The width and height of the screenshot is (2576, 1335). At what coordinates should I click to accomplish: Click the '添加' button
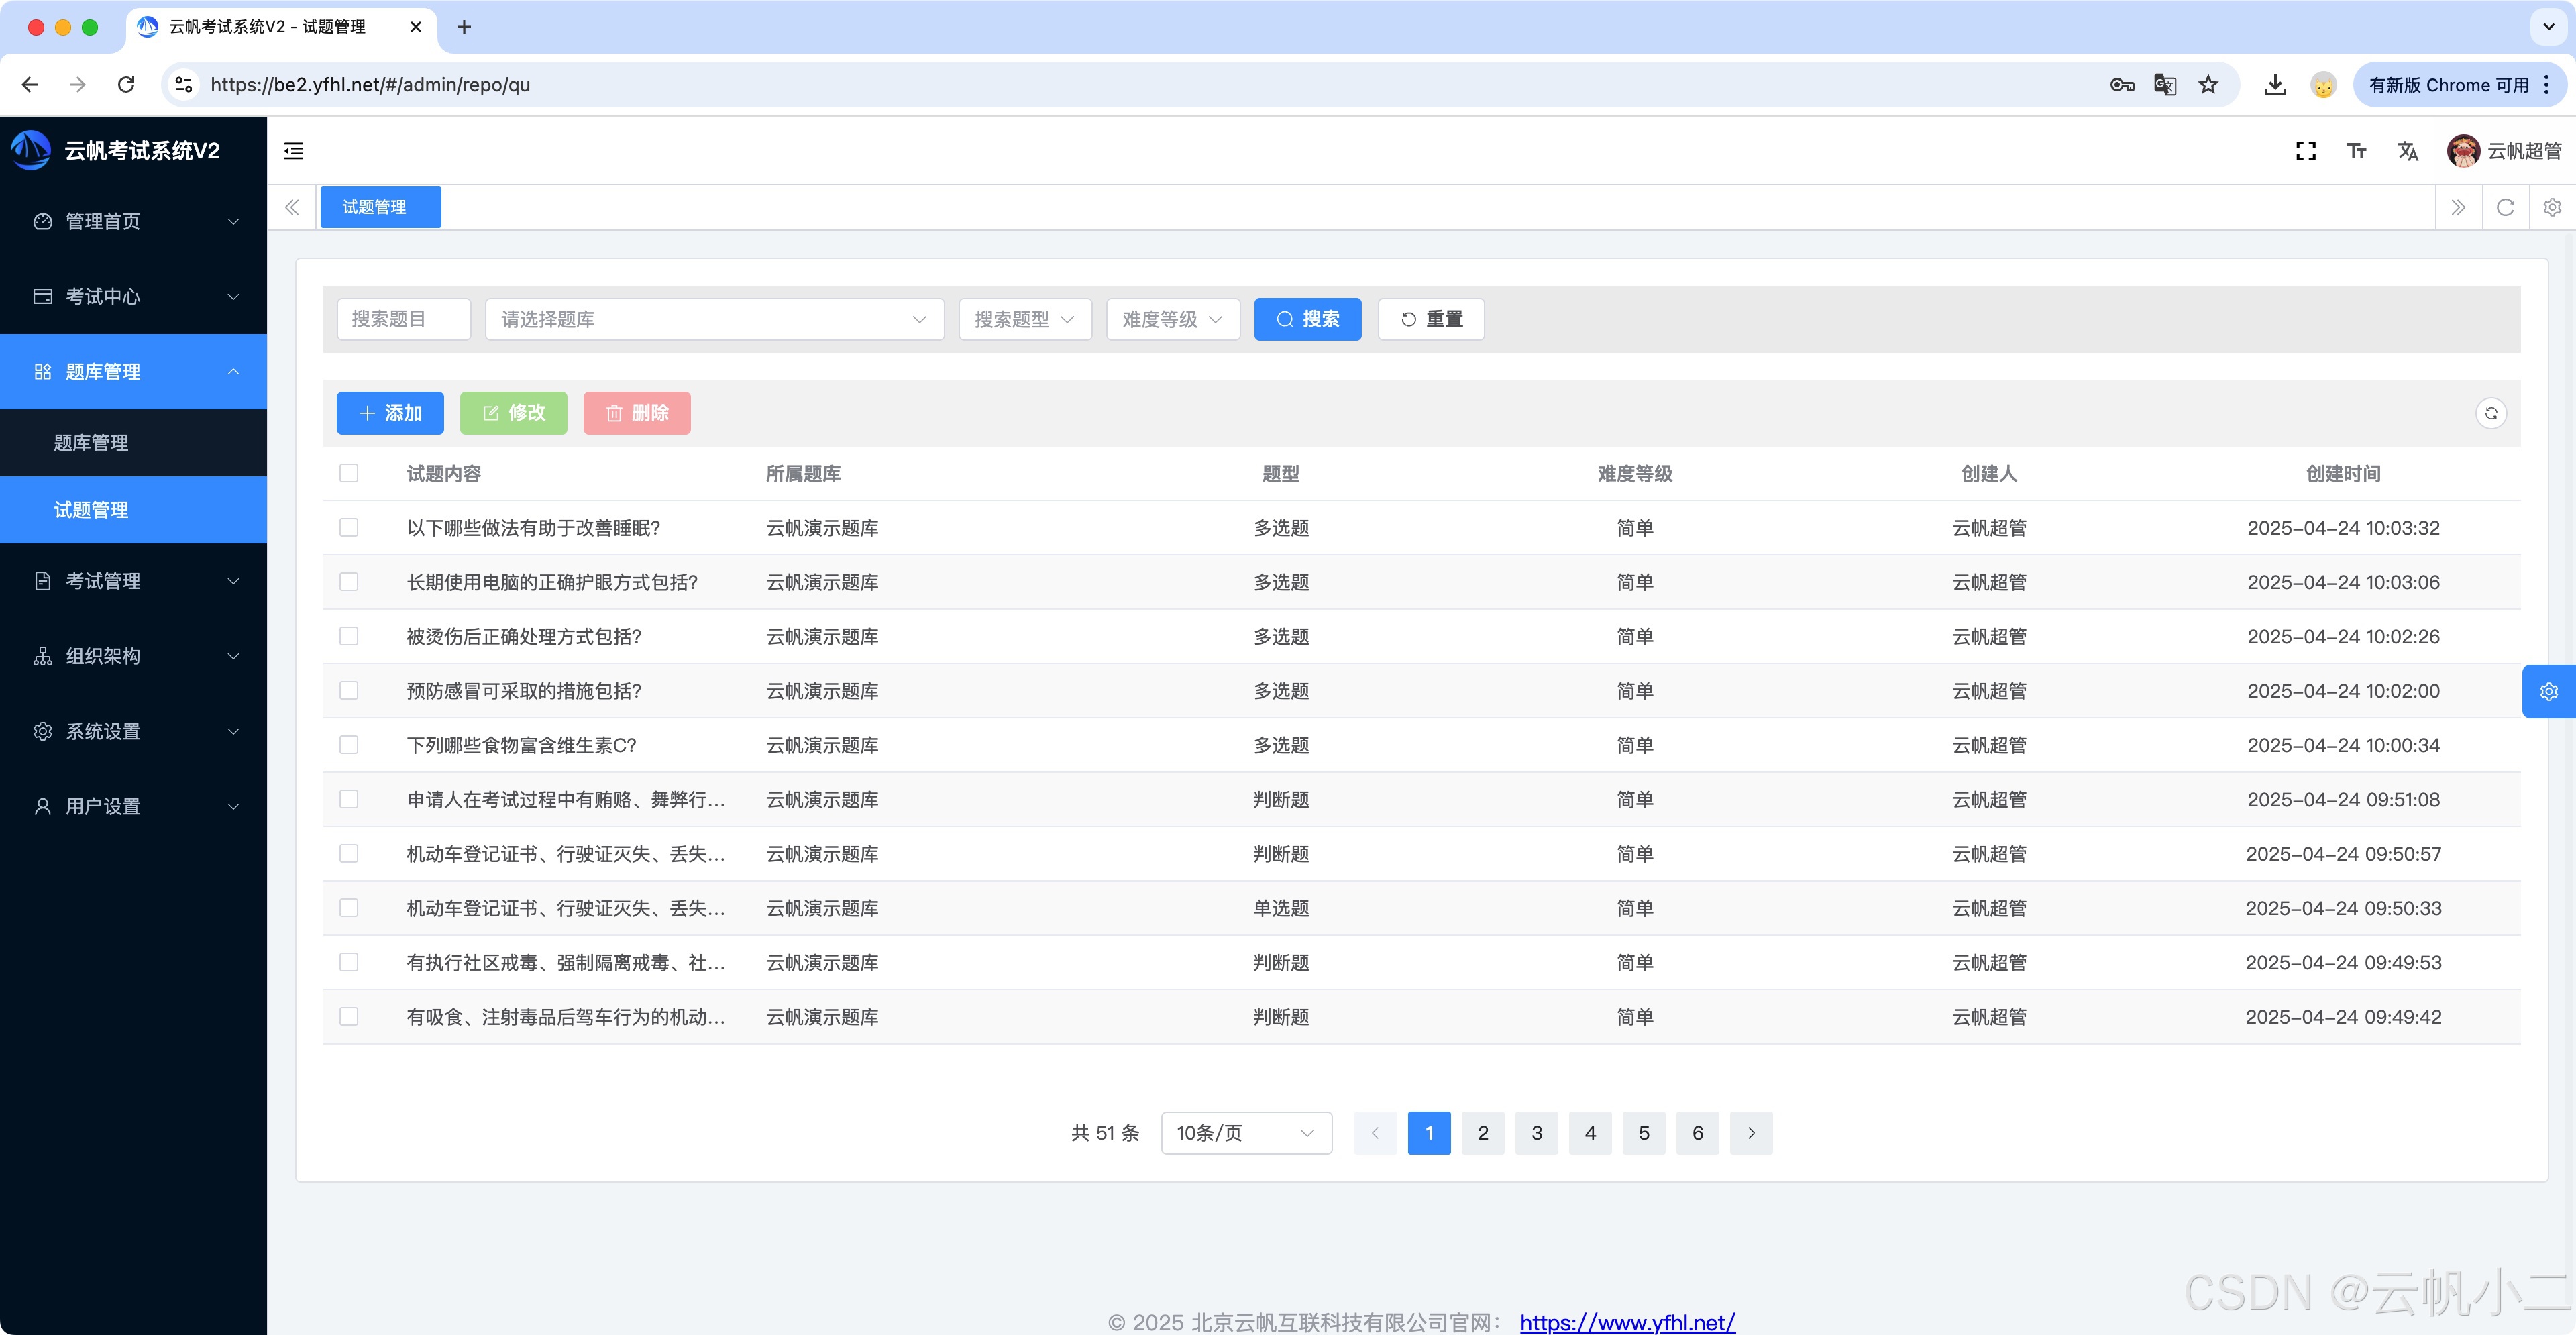[x=390, y=413]
